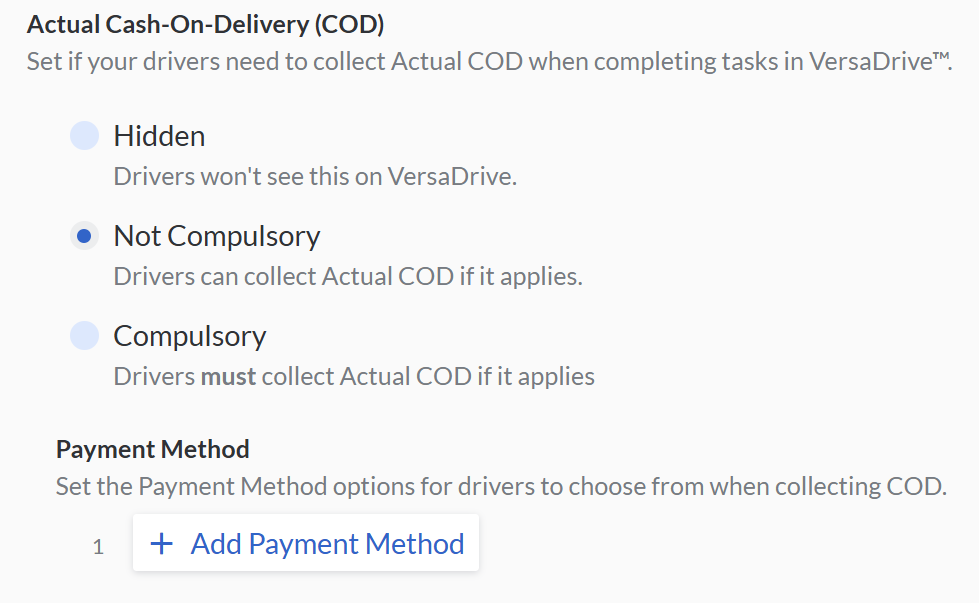Click row number 1 beside Add Payment Method
Image resolution: width=979 pixels, height=603 pixels.
point(98,547)
